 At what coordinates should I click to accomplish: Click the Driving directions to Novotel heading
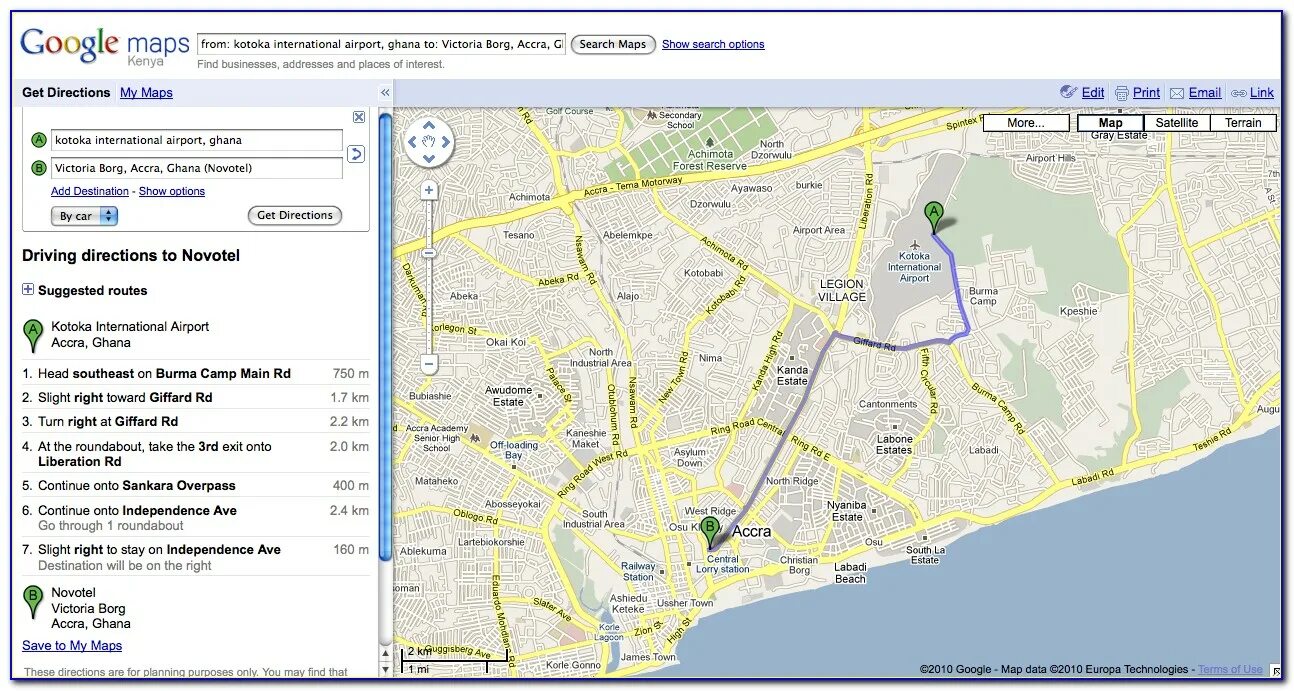tap(131, 255)
